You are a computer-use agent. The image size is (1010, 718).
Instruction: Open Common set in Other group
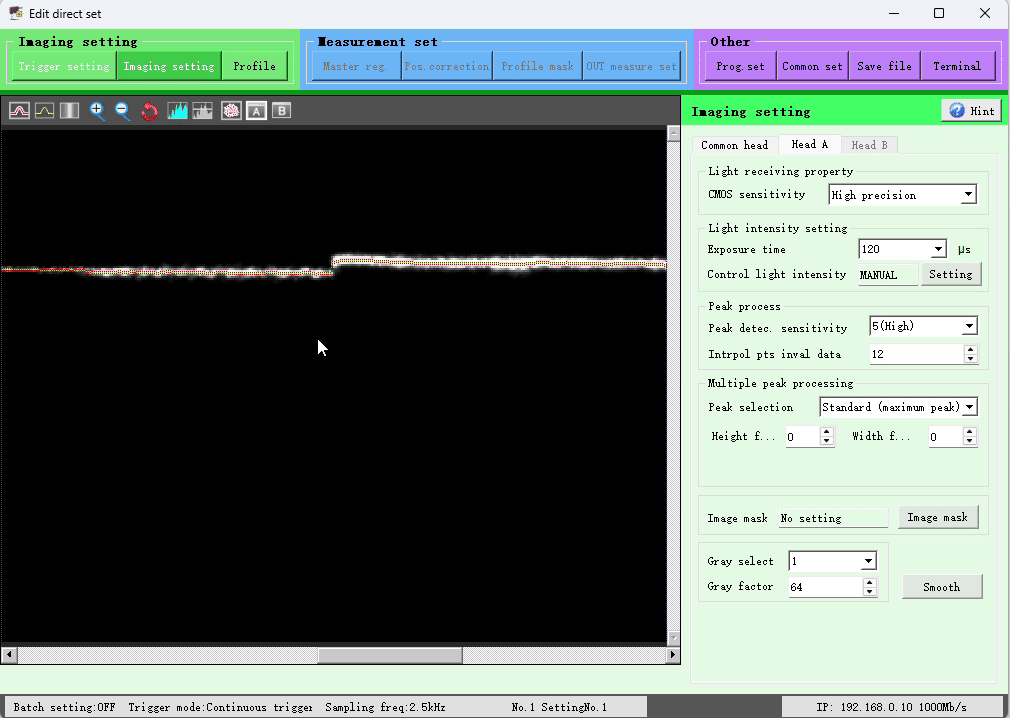pos(812,66)
